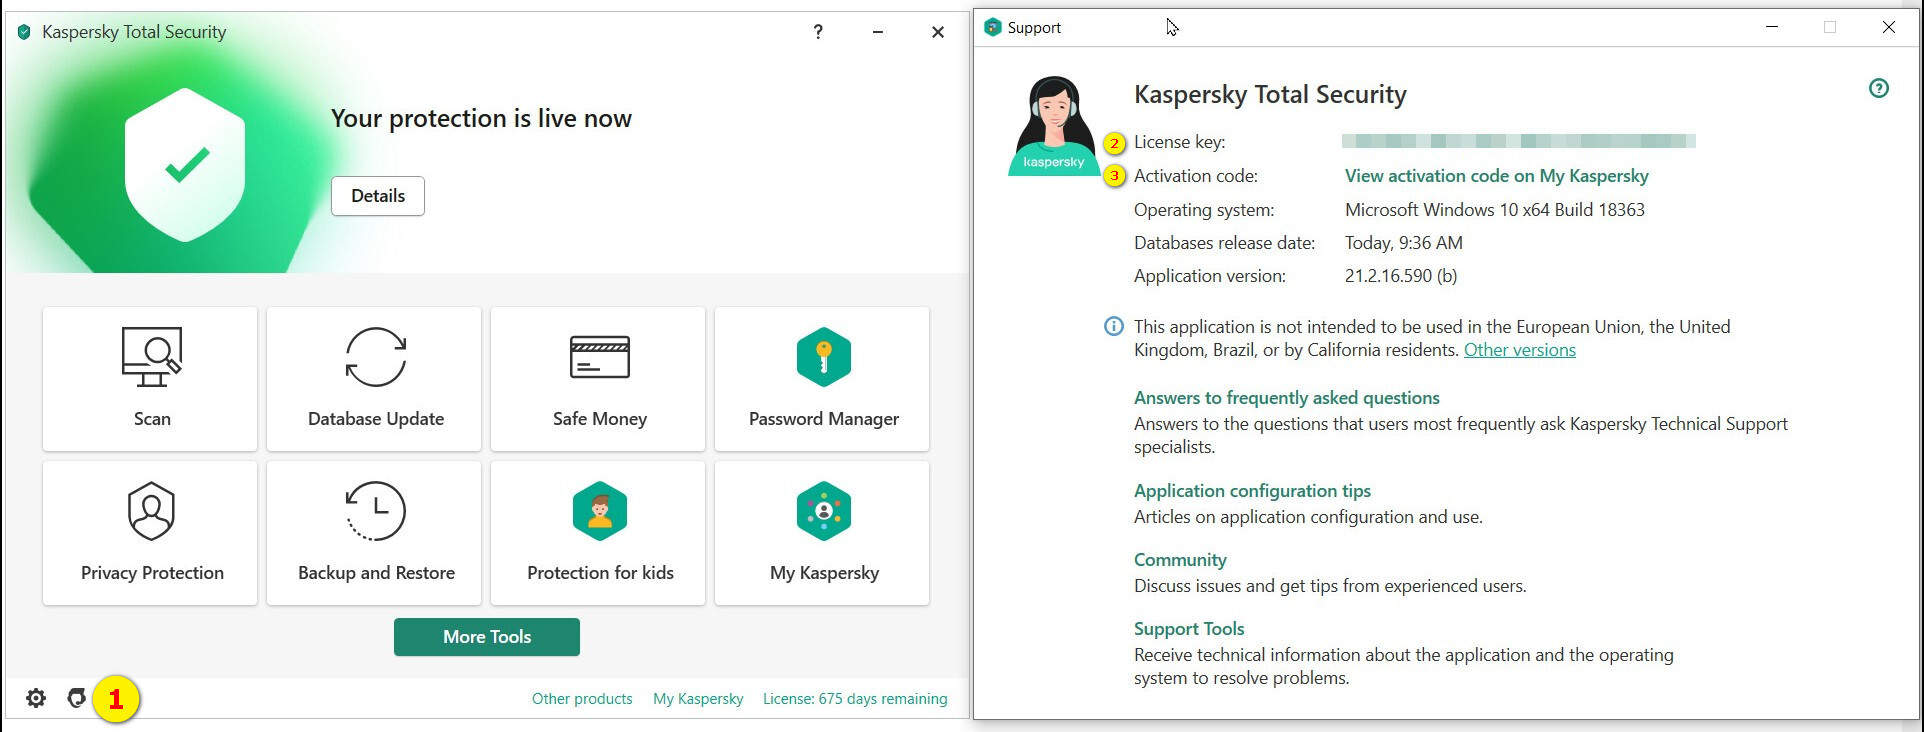Open Backup and Restore
This screenshot has height=732, width=1924.
pos(374,533)
